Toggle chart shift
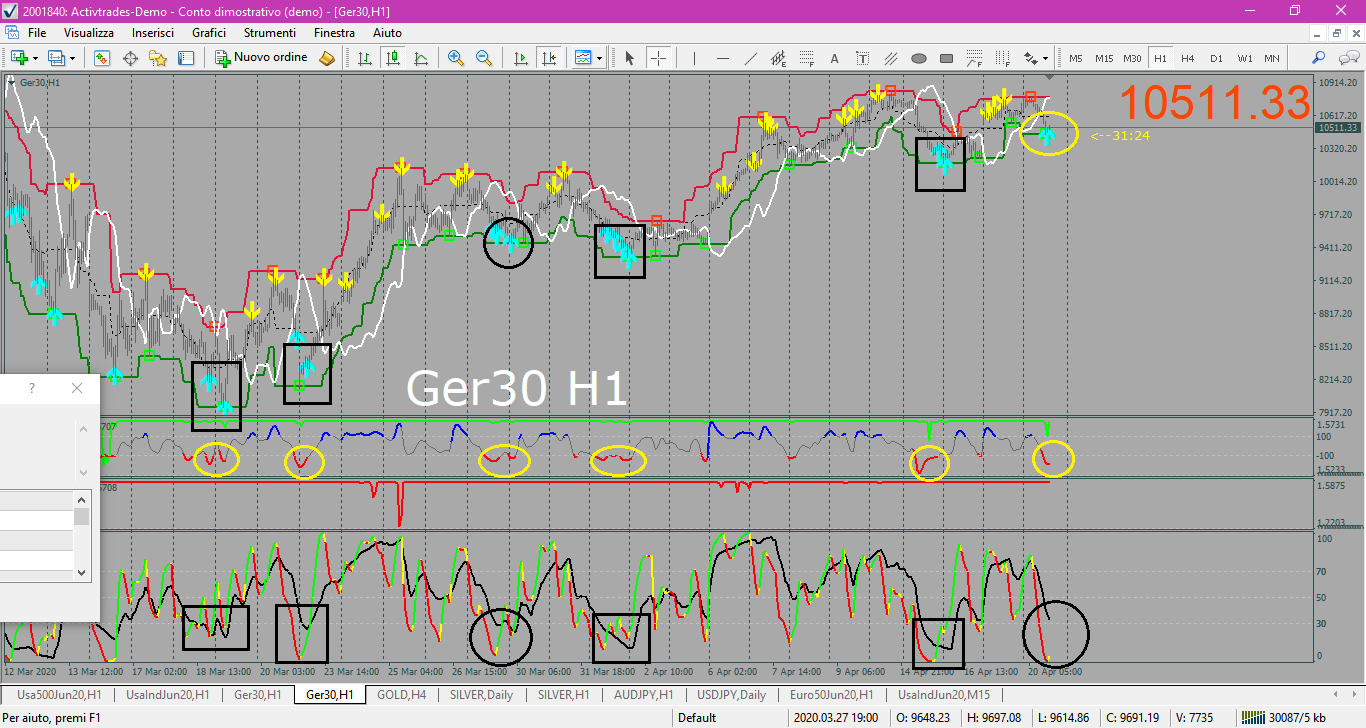 (x=548, y=58)
